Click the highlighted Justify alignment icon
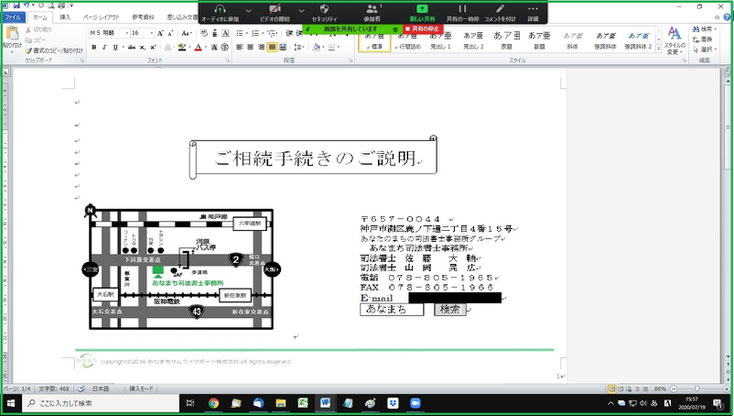The image size is (734, 416). [272, 47]
